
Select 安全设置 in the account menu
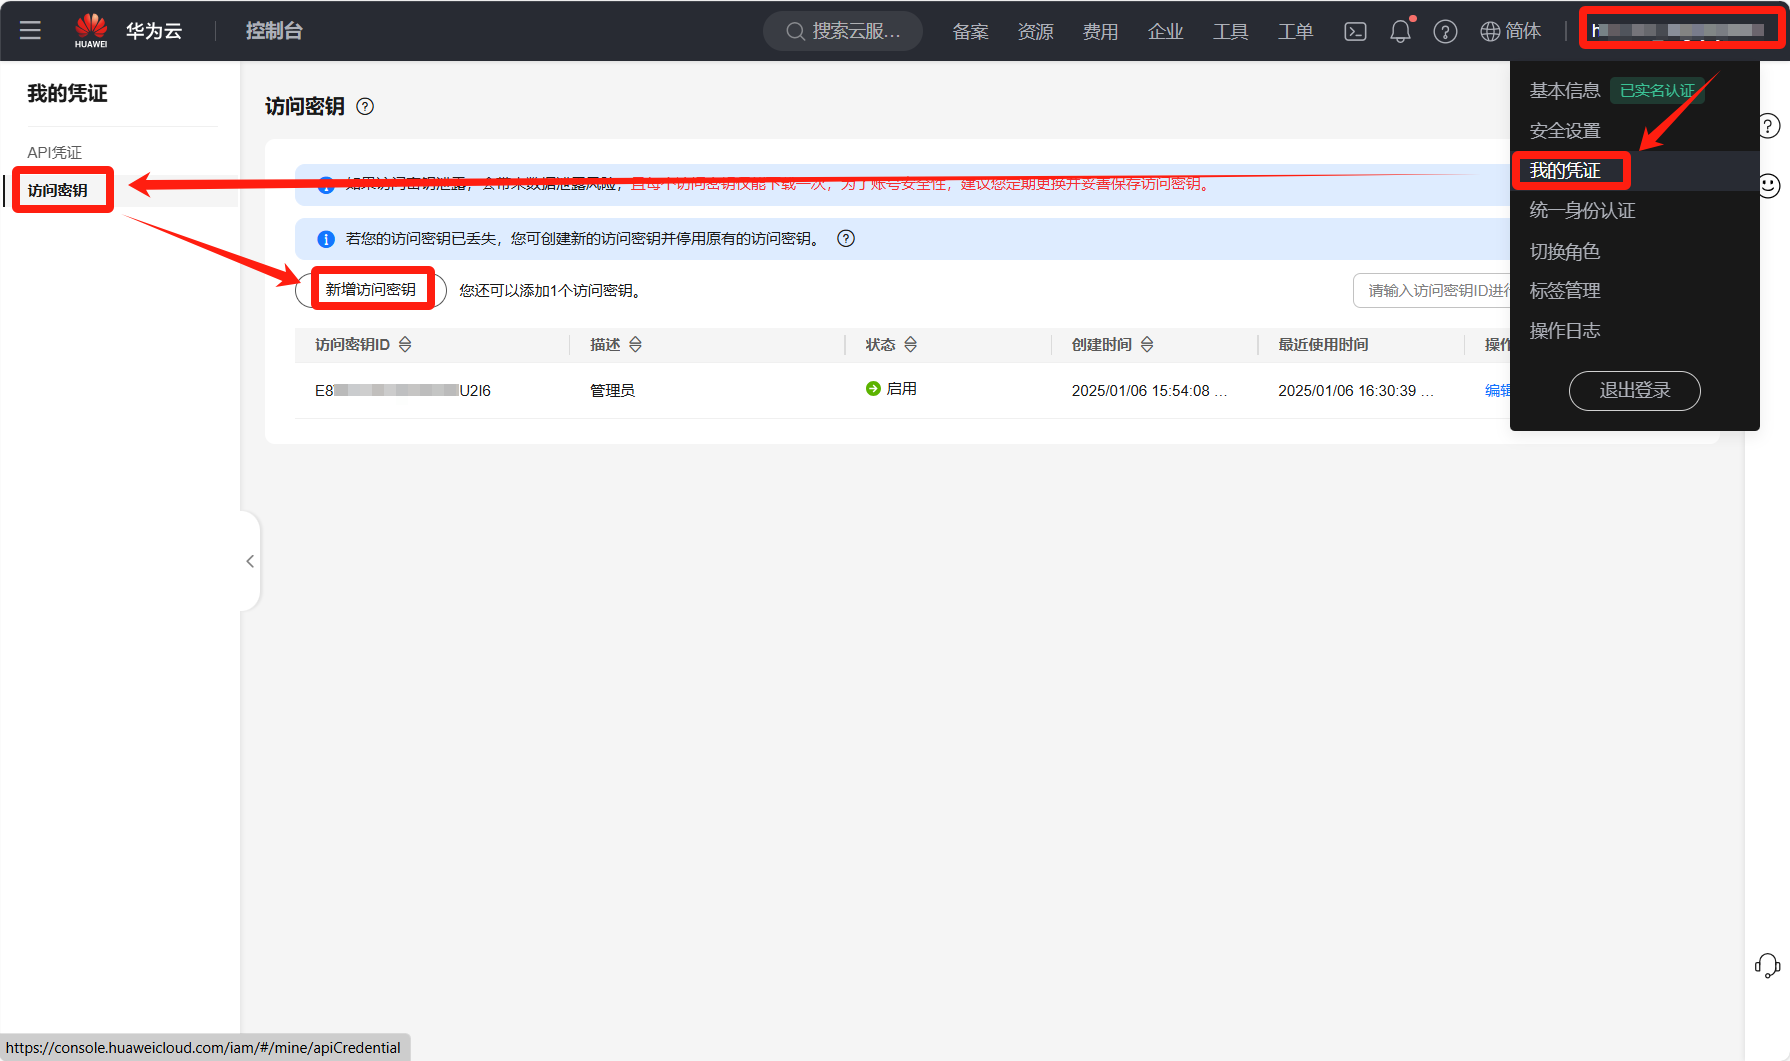point(1565,131)
